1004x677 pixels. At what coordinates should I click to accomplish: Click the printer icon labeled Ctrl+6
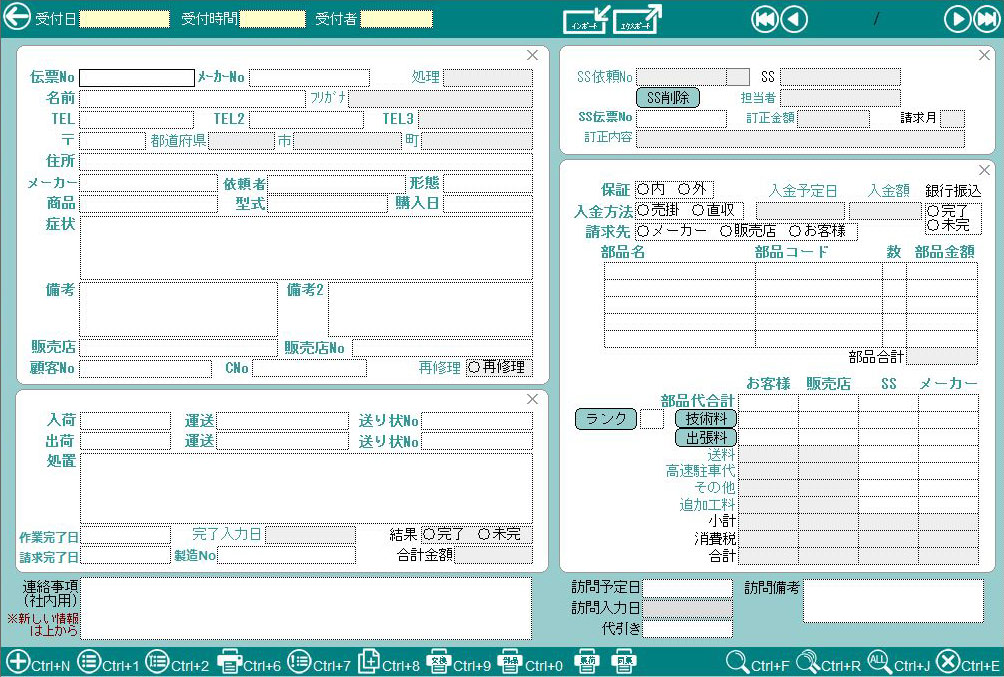(x=230, y=662)
